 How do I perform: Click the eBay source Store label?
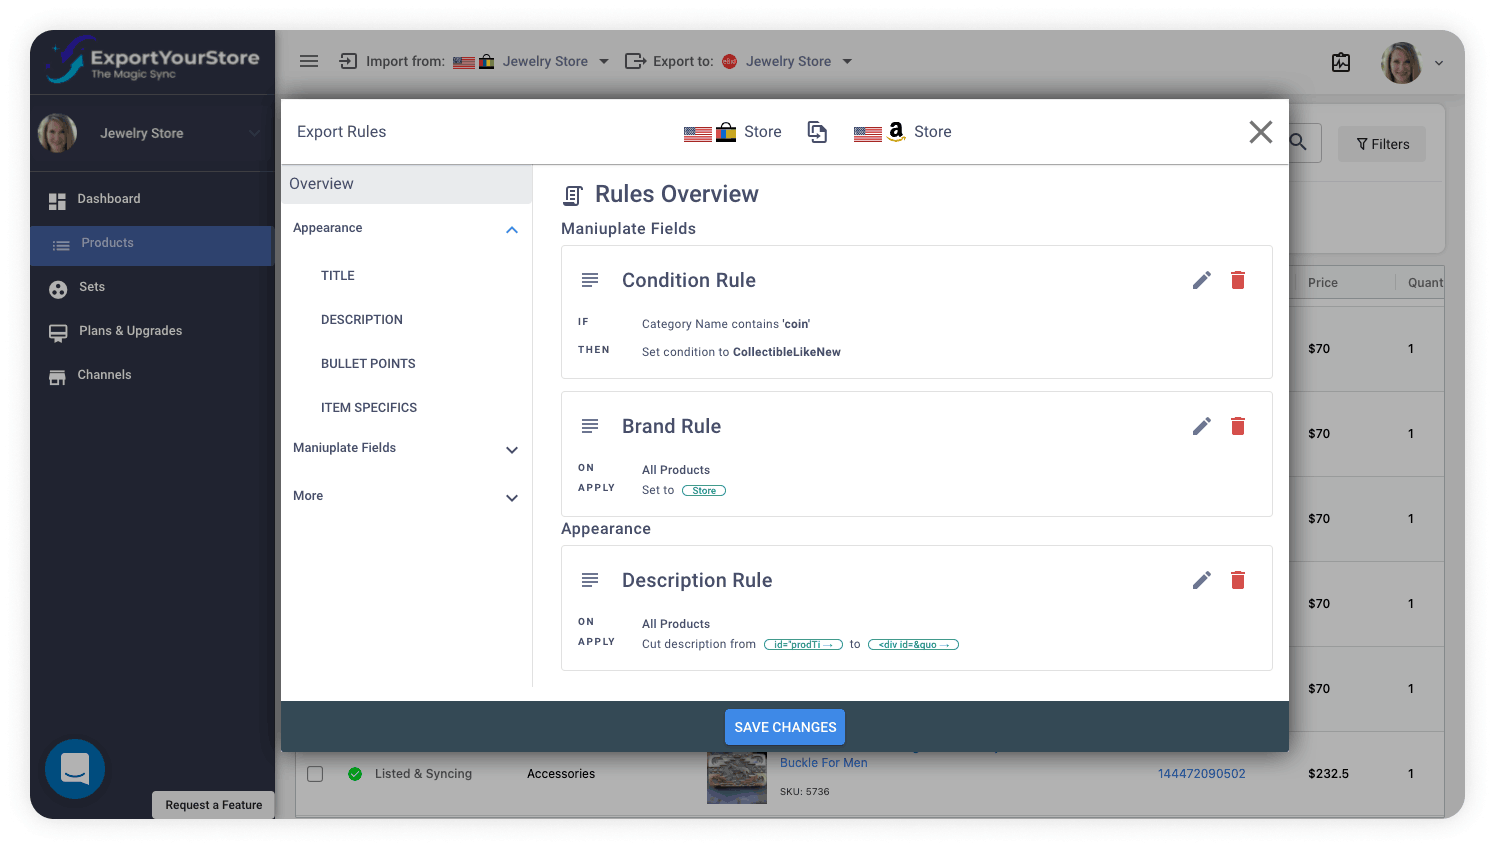point(763,132)
